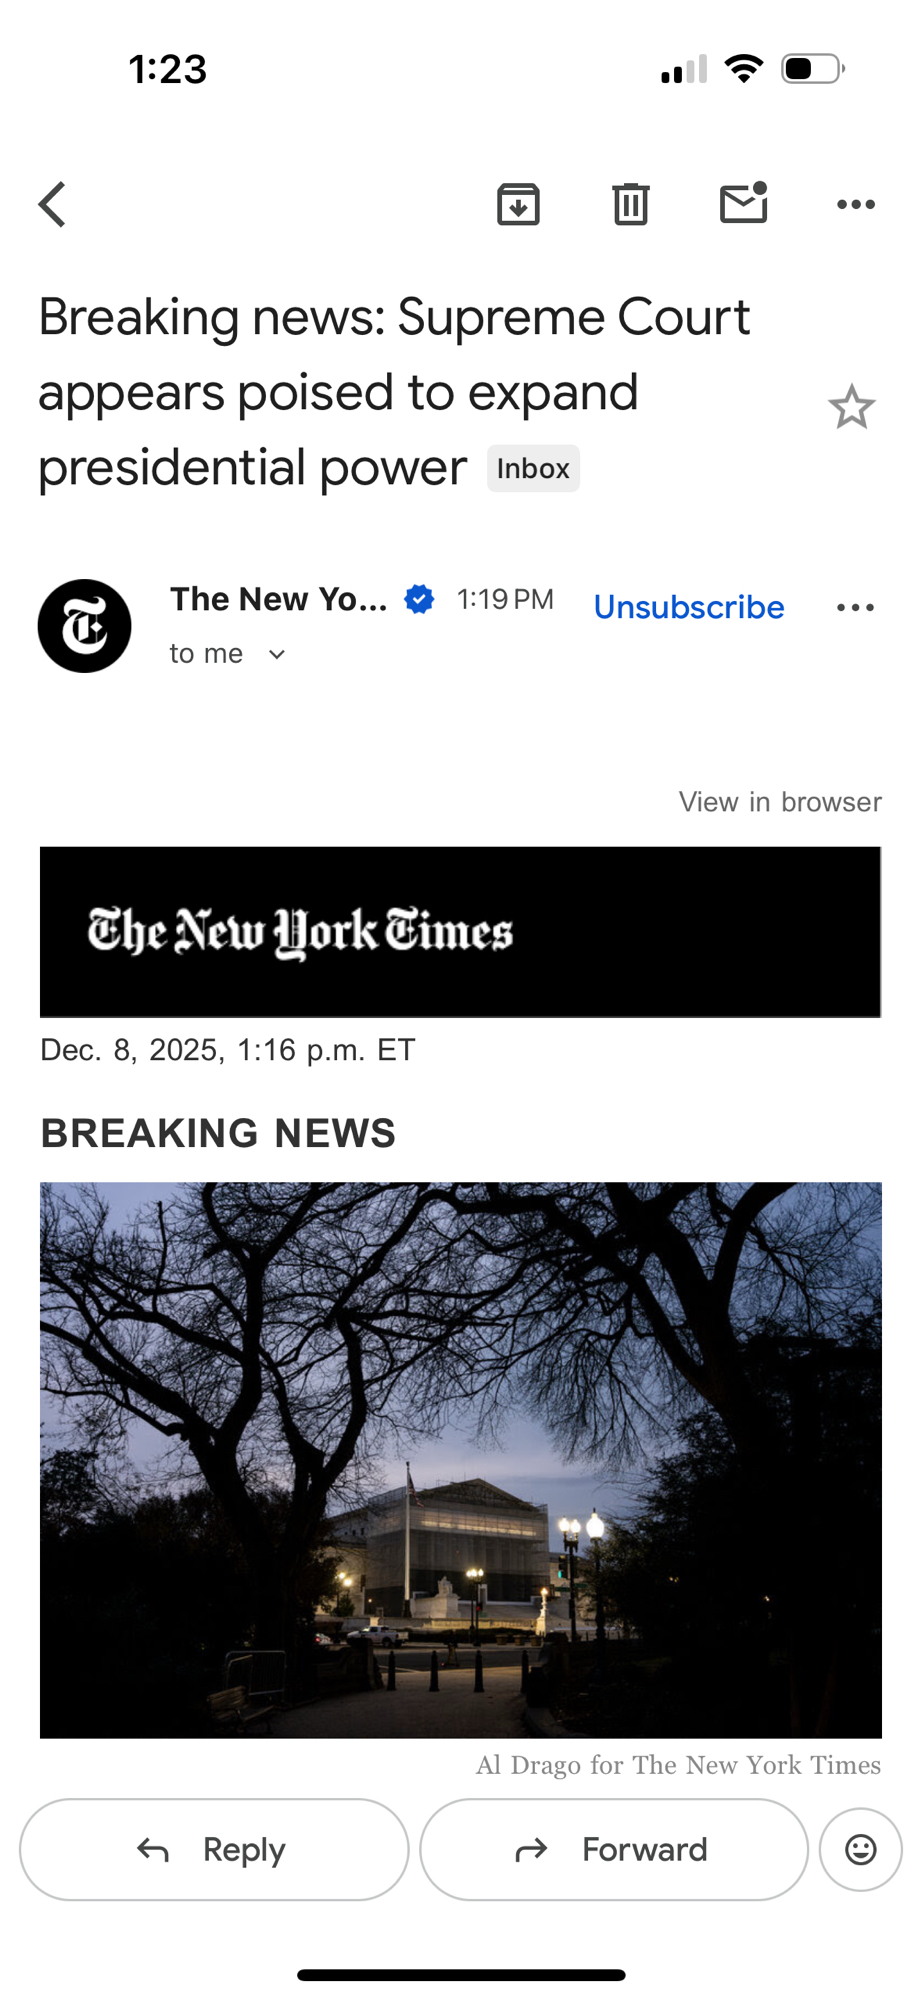Expand recipient details next to 'to me'
Image resolution: width=922 pixels, height=2000 pixels.
(277, 654)
